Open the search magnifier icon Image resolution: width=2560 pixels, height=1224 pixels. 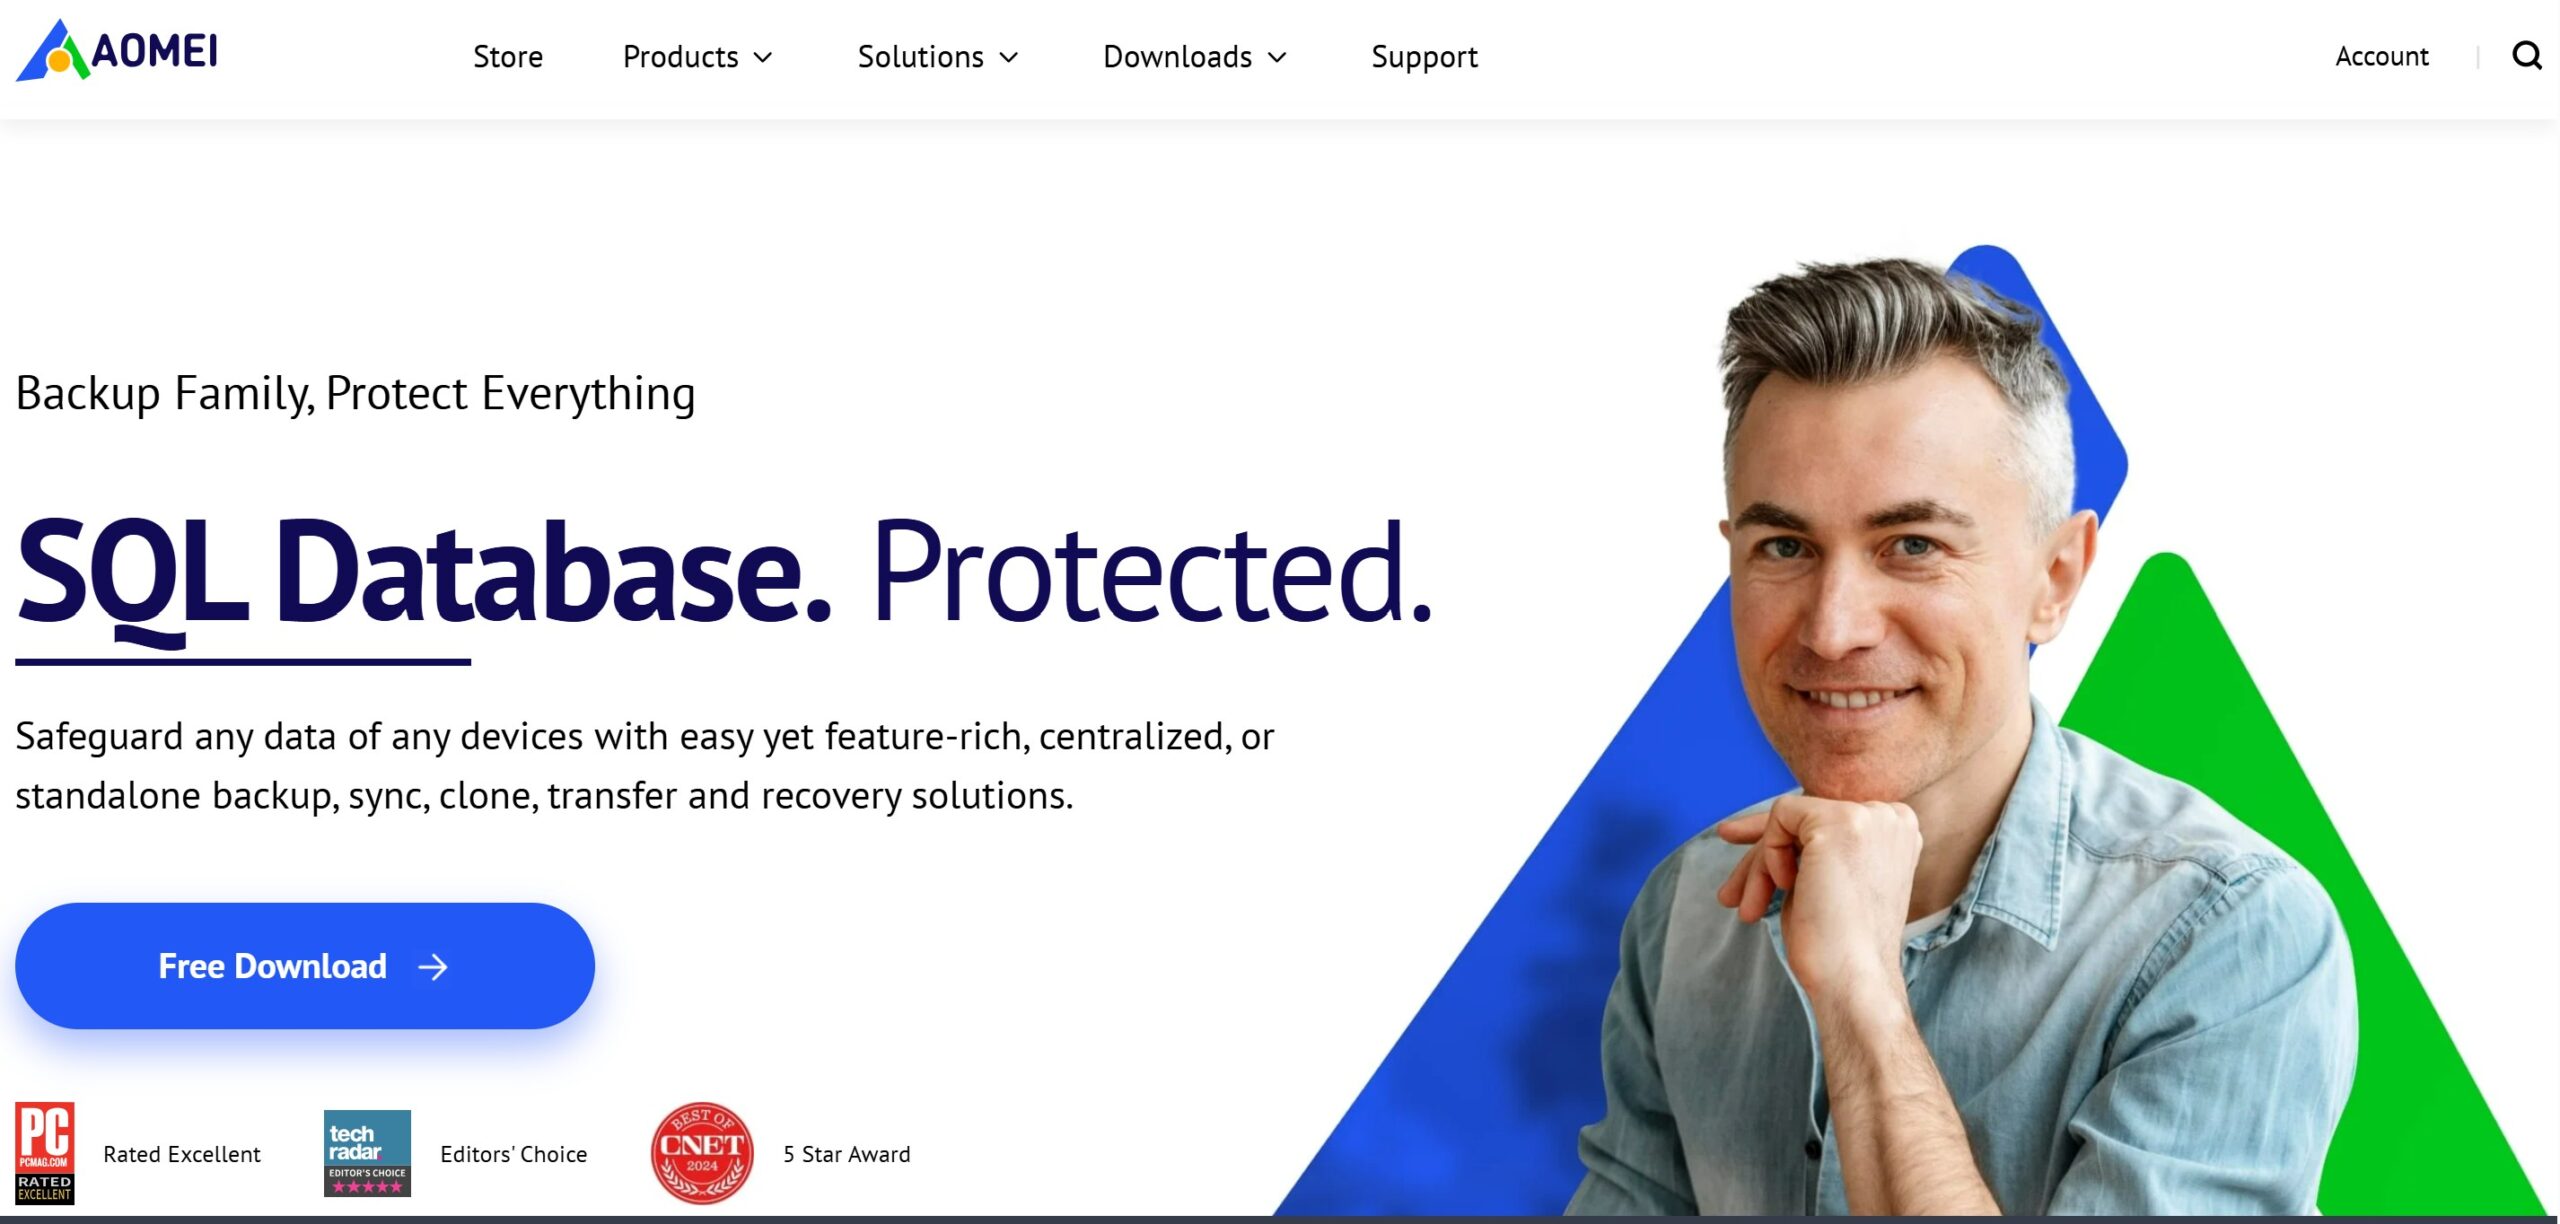tap(2527, 56)
